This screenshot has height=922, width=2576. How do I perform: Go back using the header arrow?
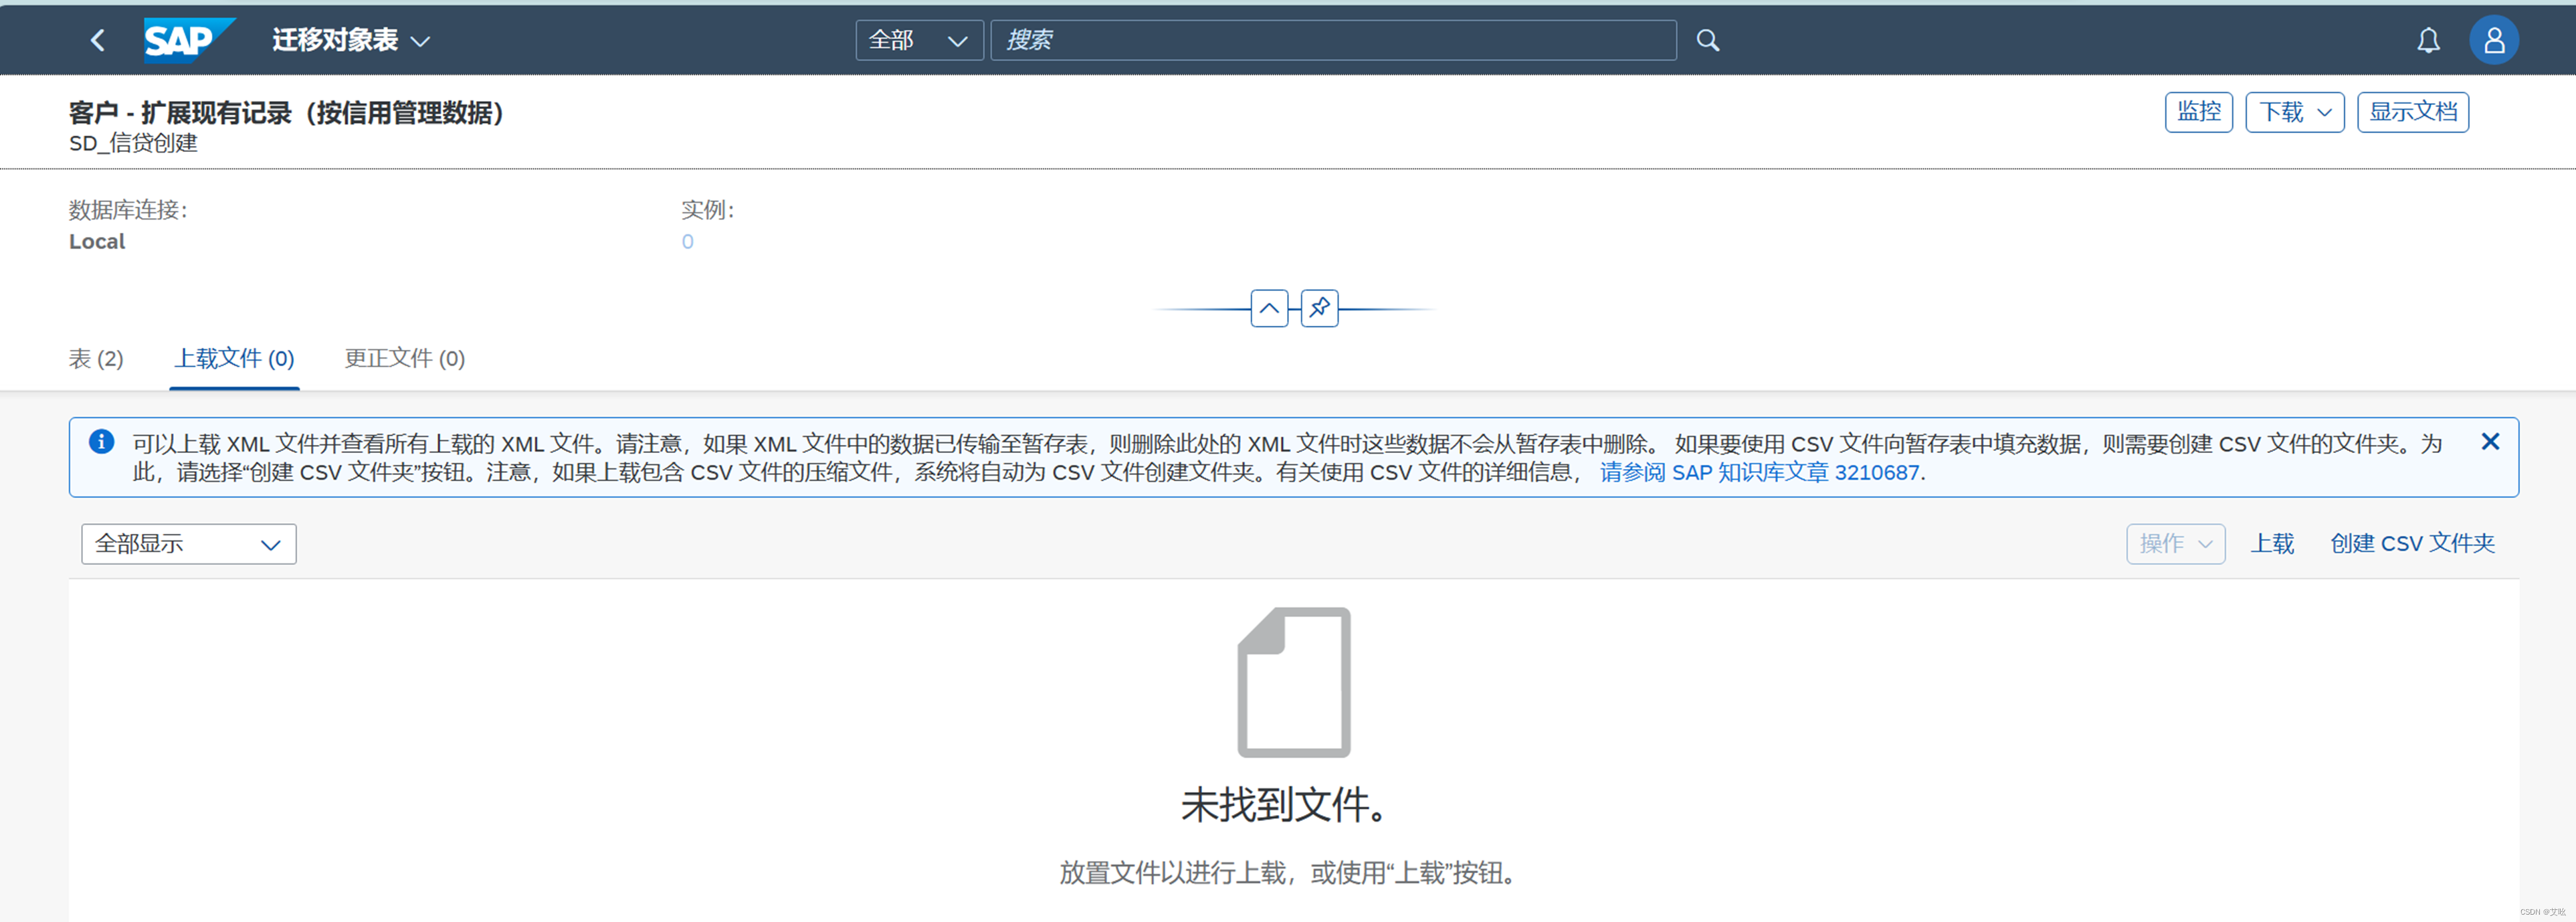pyautogui.click(x=98, y=40)
